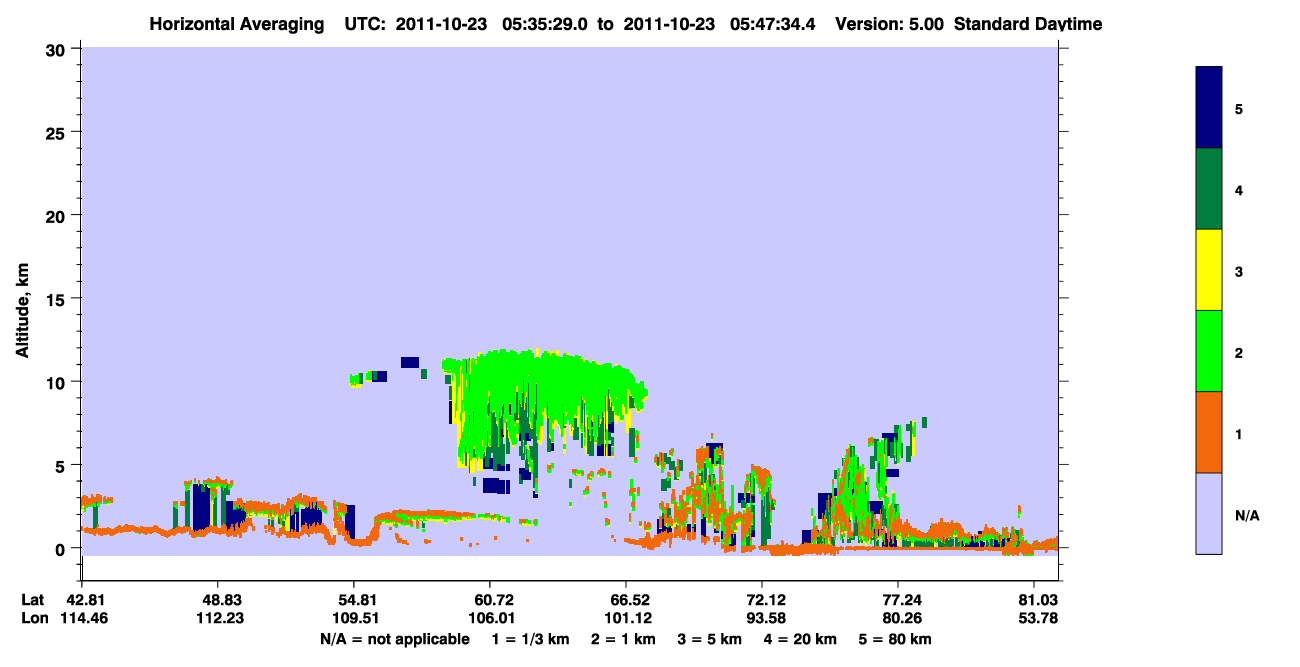Click latitude value 72.12
This screenshot has width=1300, height=667.
tap(762, 599)
